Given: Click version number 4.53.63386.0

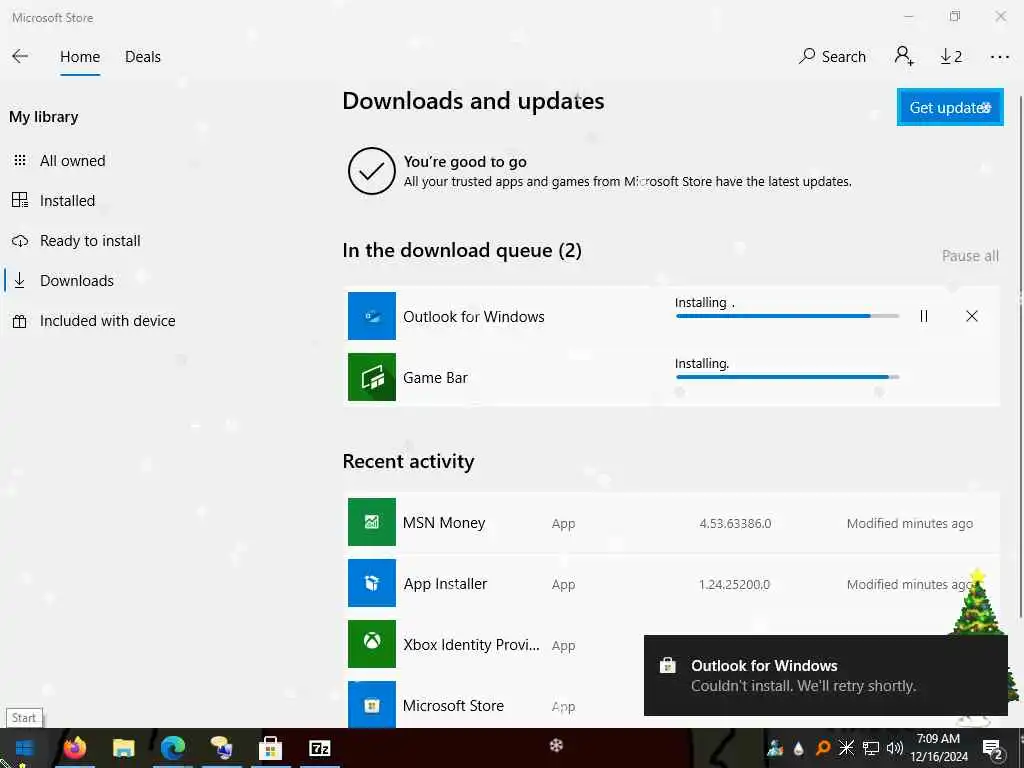Looking at the screenshot, I should pyautogui.click(x=735, y=523).
